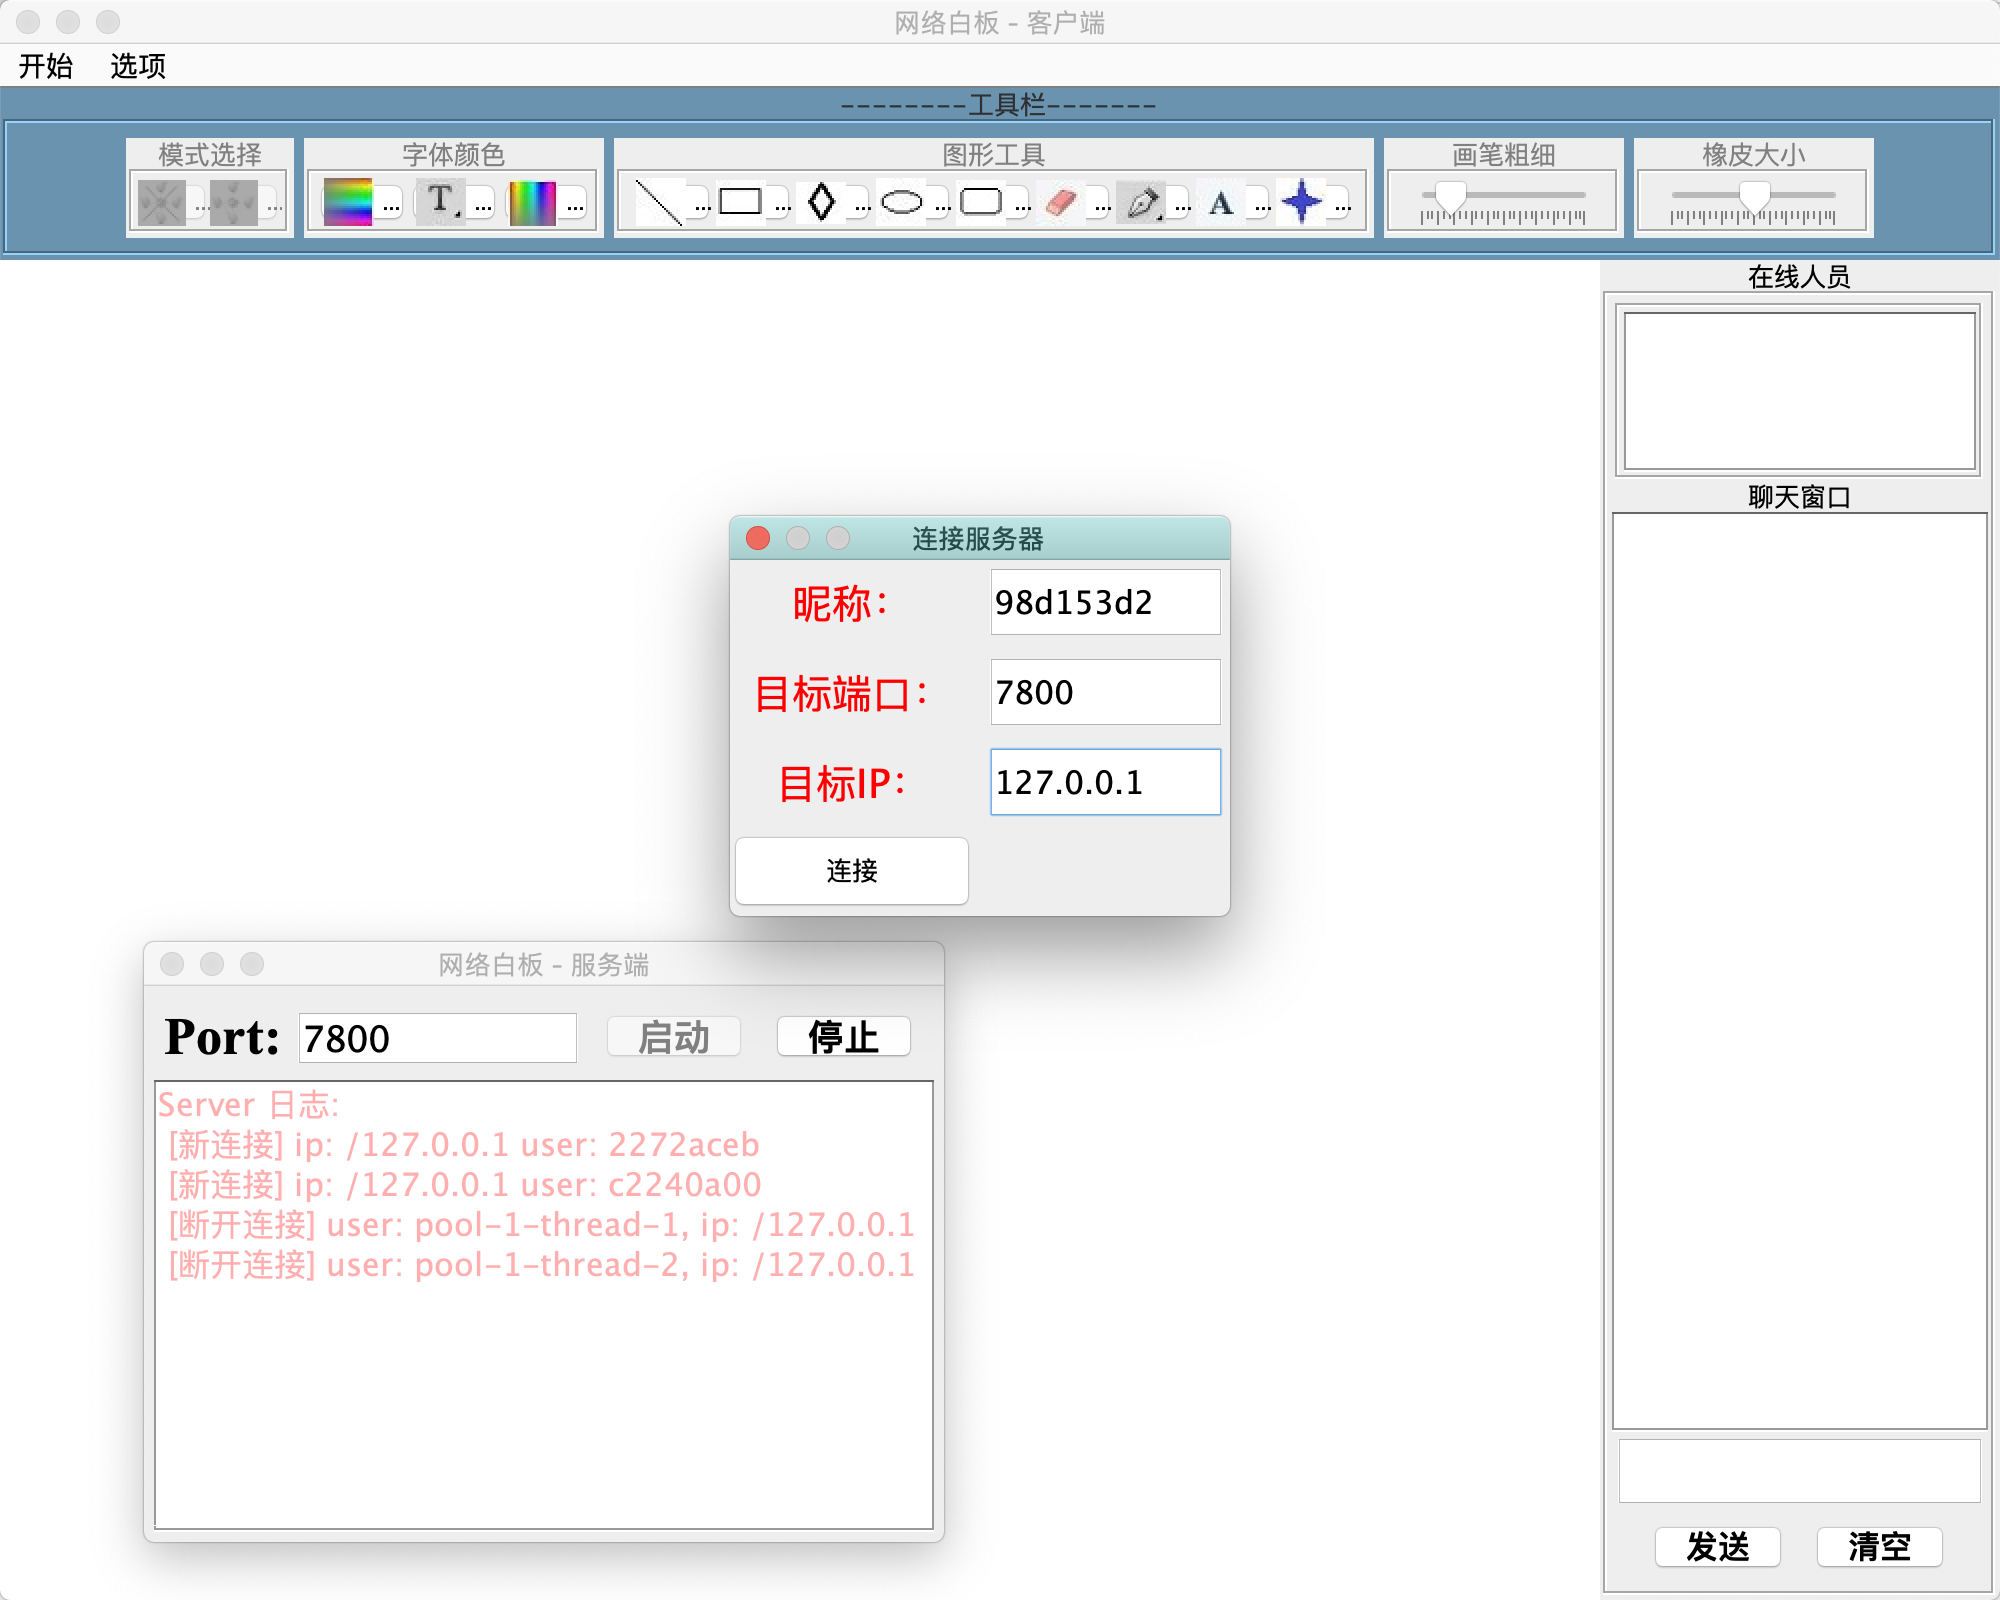Click log line for user c2240a00

(465, 1185)
